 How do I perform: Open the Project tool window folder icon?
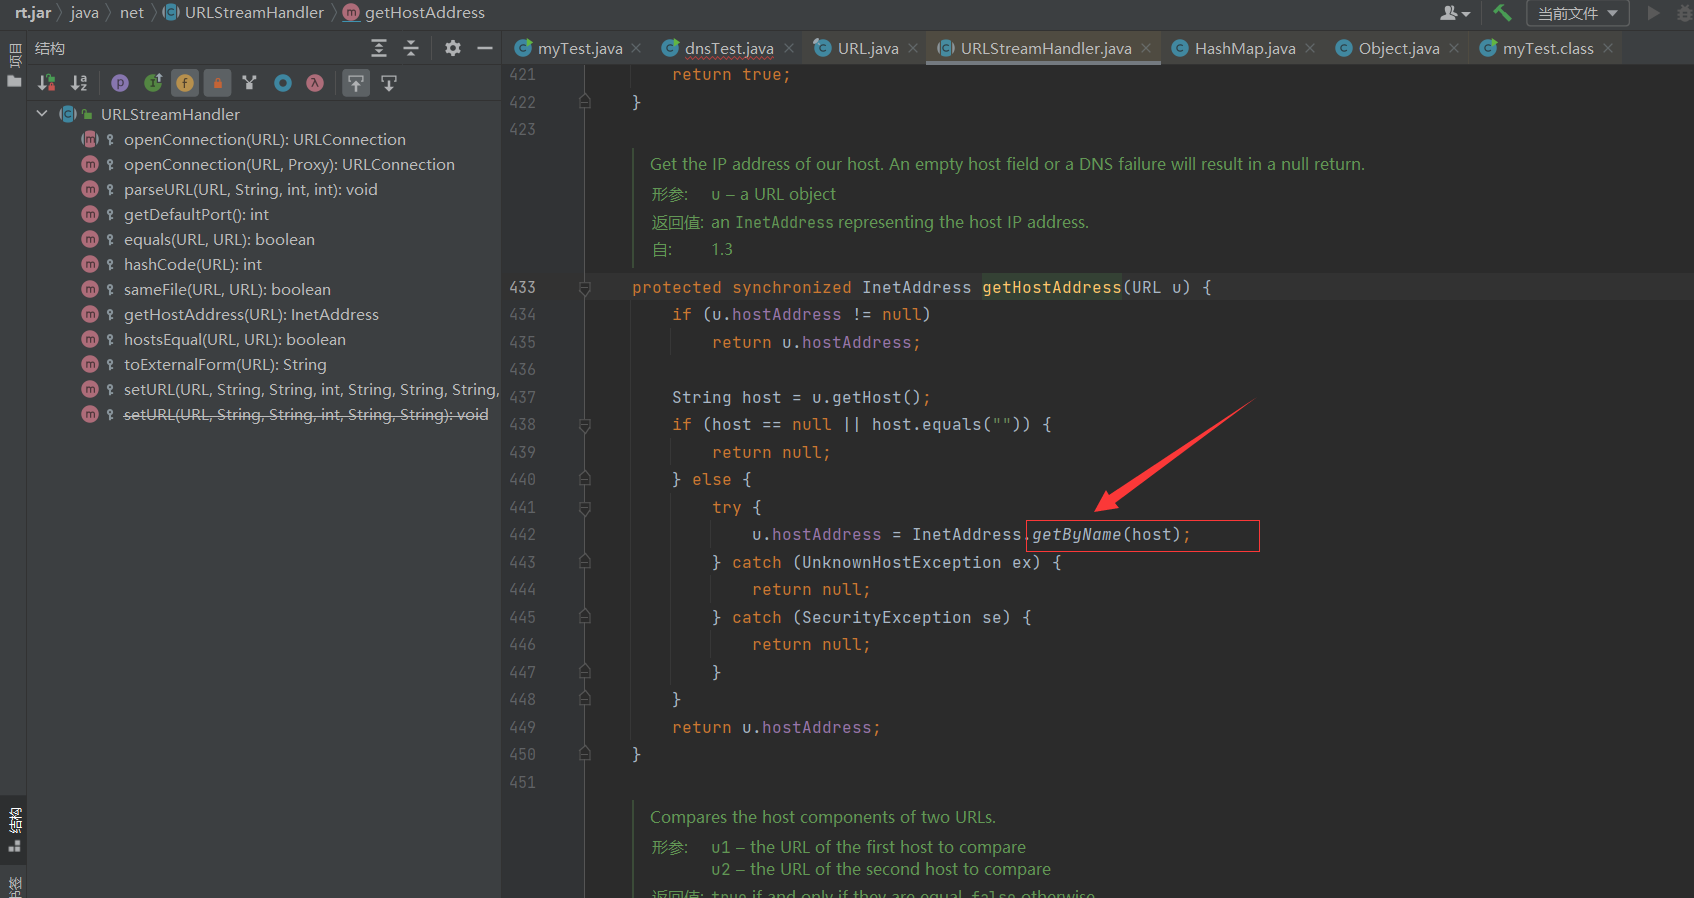[x=14, y=81]
